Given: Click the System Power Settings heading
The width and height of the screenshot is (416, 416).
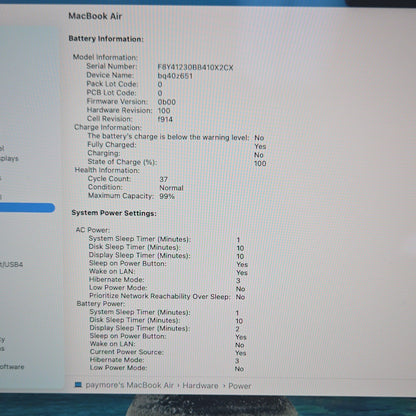Looking at the screenshot, I should coord(114,213).
